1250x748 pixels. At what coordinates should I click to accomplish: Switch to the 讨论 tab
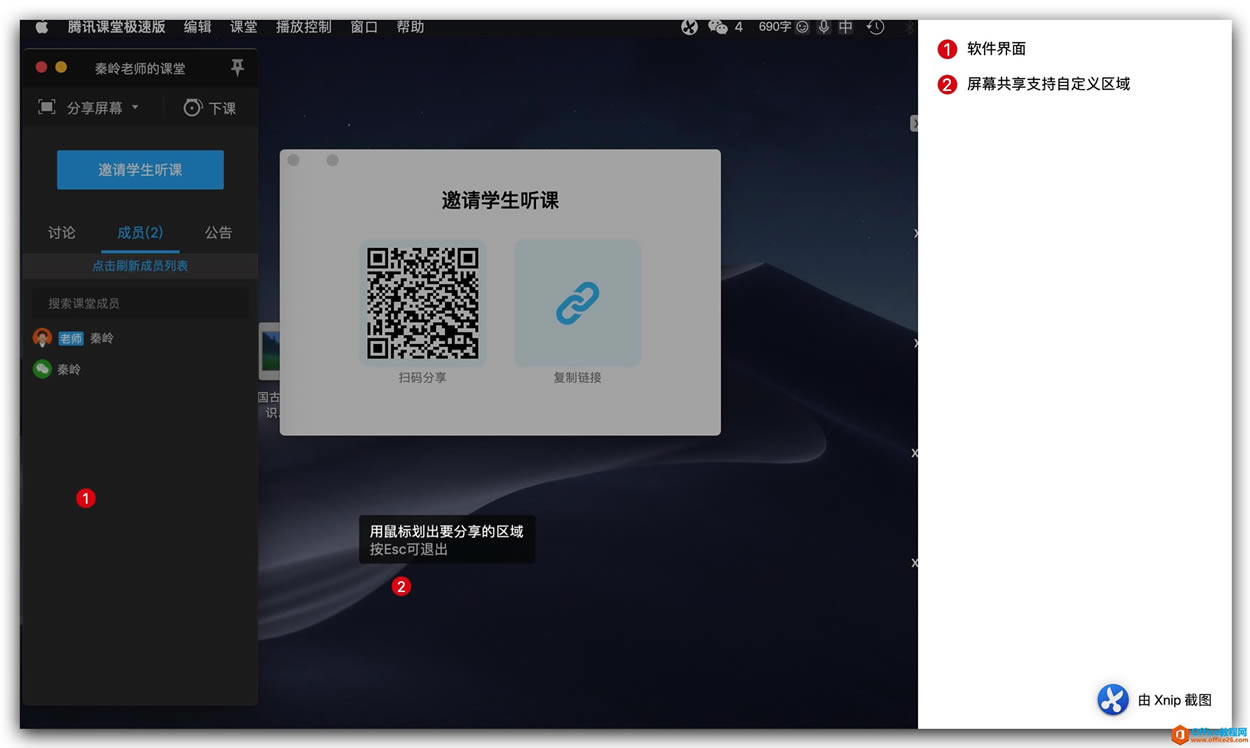point(62,232)
